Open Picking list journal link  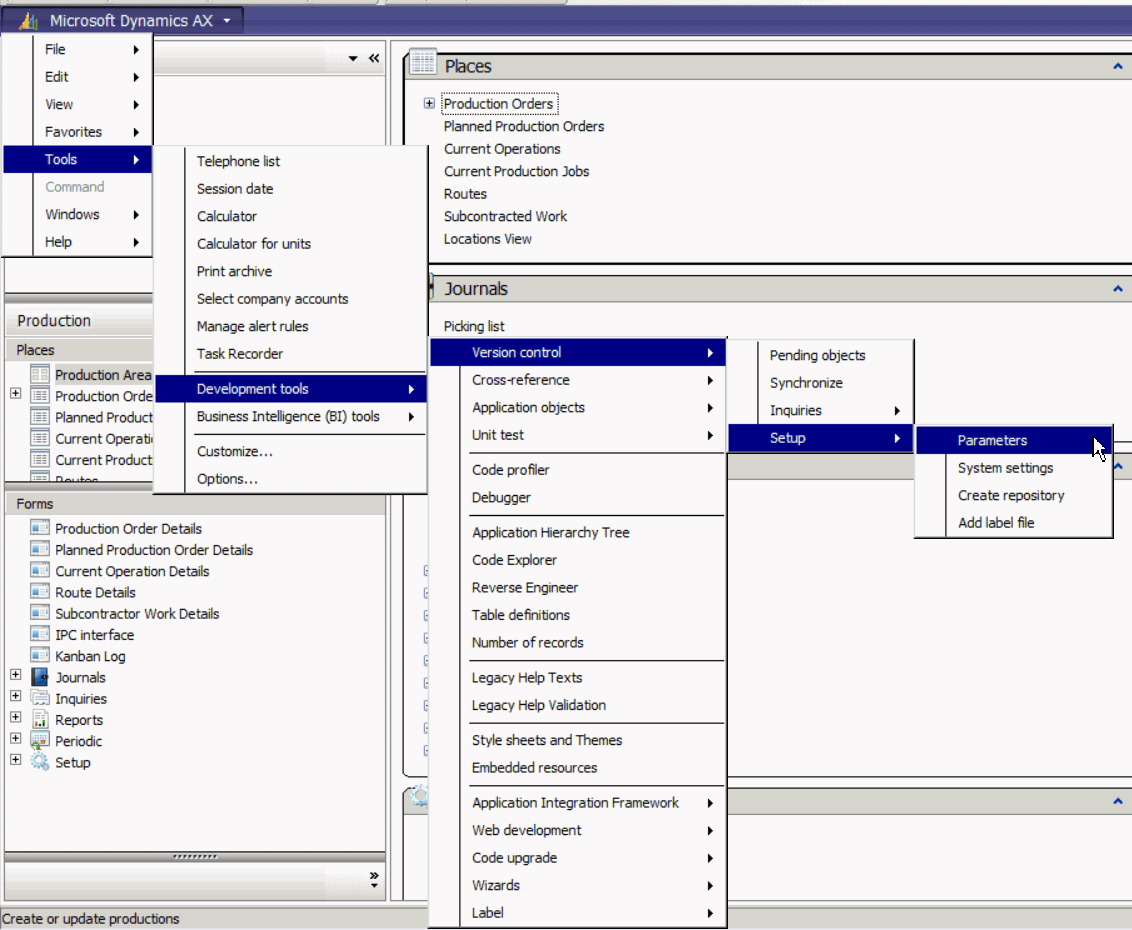tap(474, 326)
